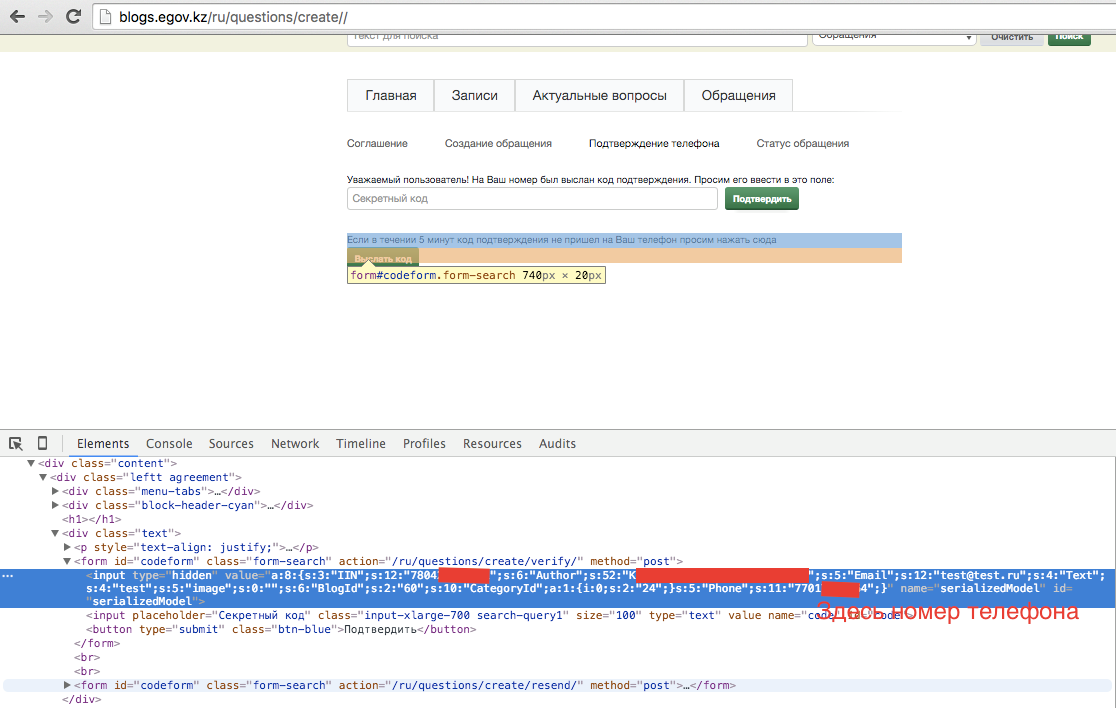
Task: Click the text about code not arriving
Action: pyautogui.click(x=562, y=240)
